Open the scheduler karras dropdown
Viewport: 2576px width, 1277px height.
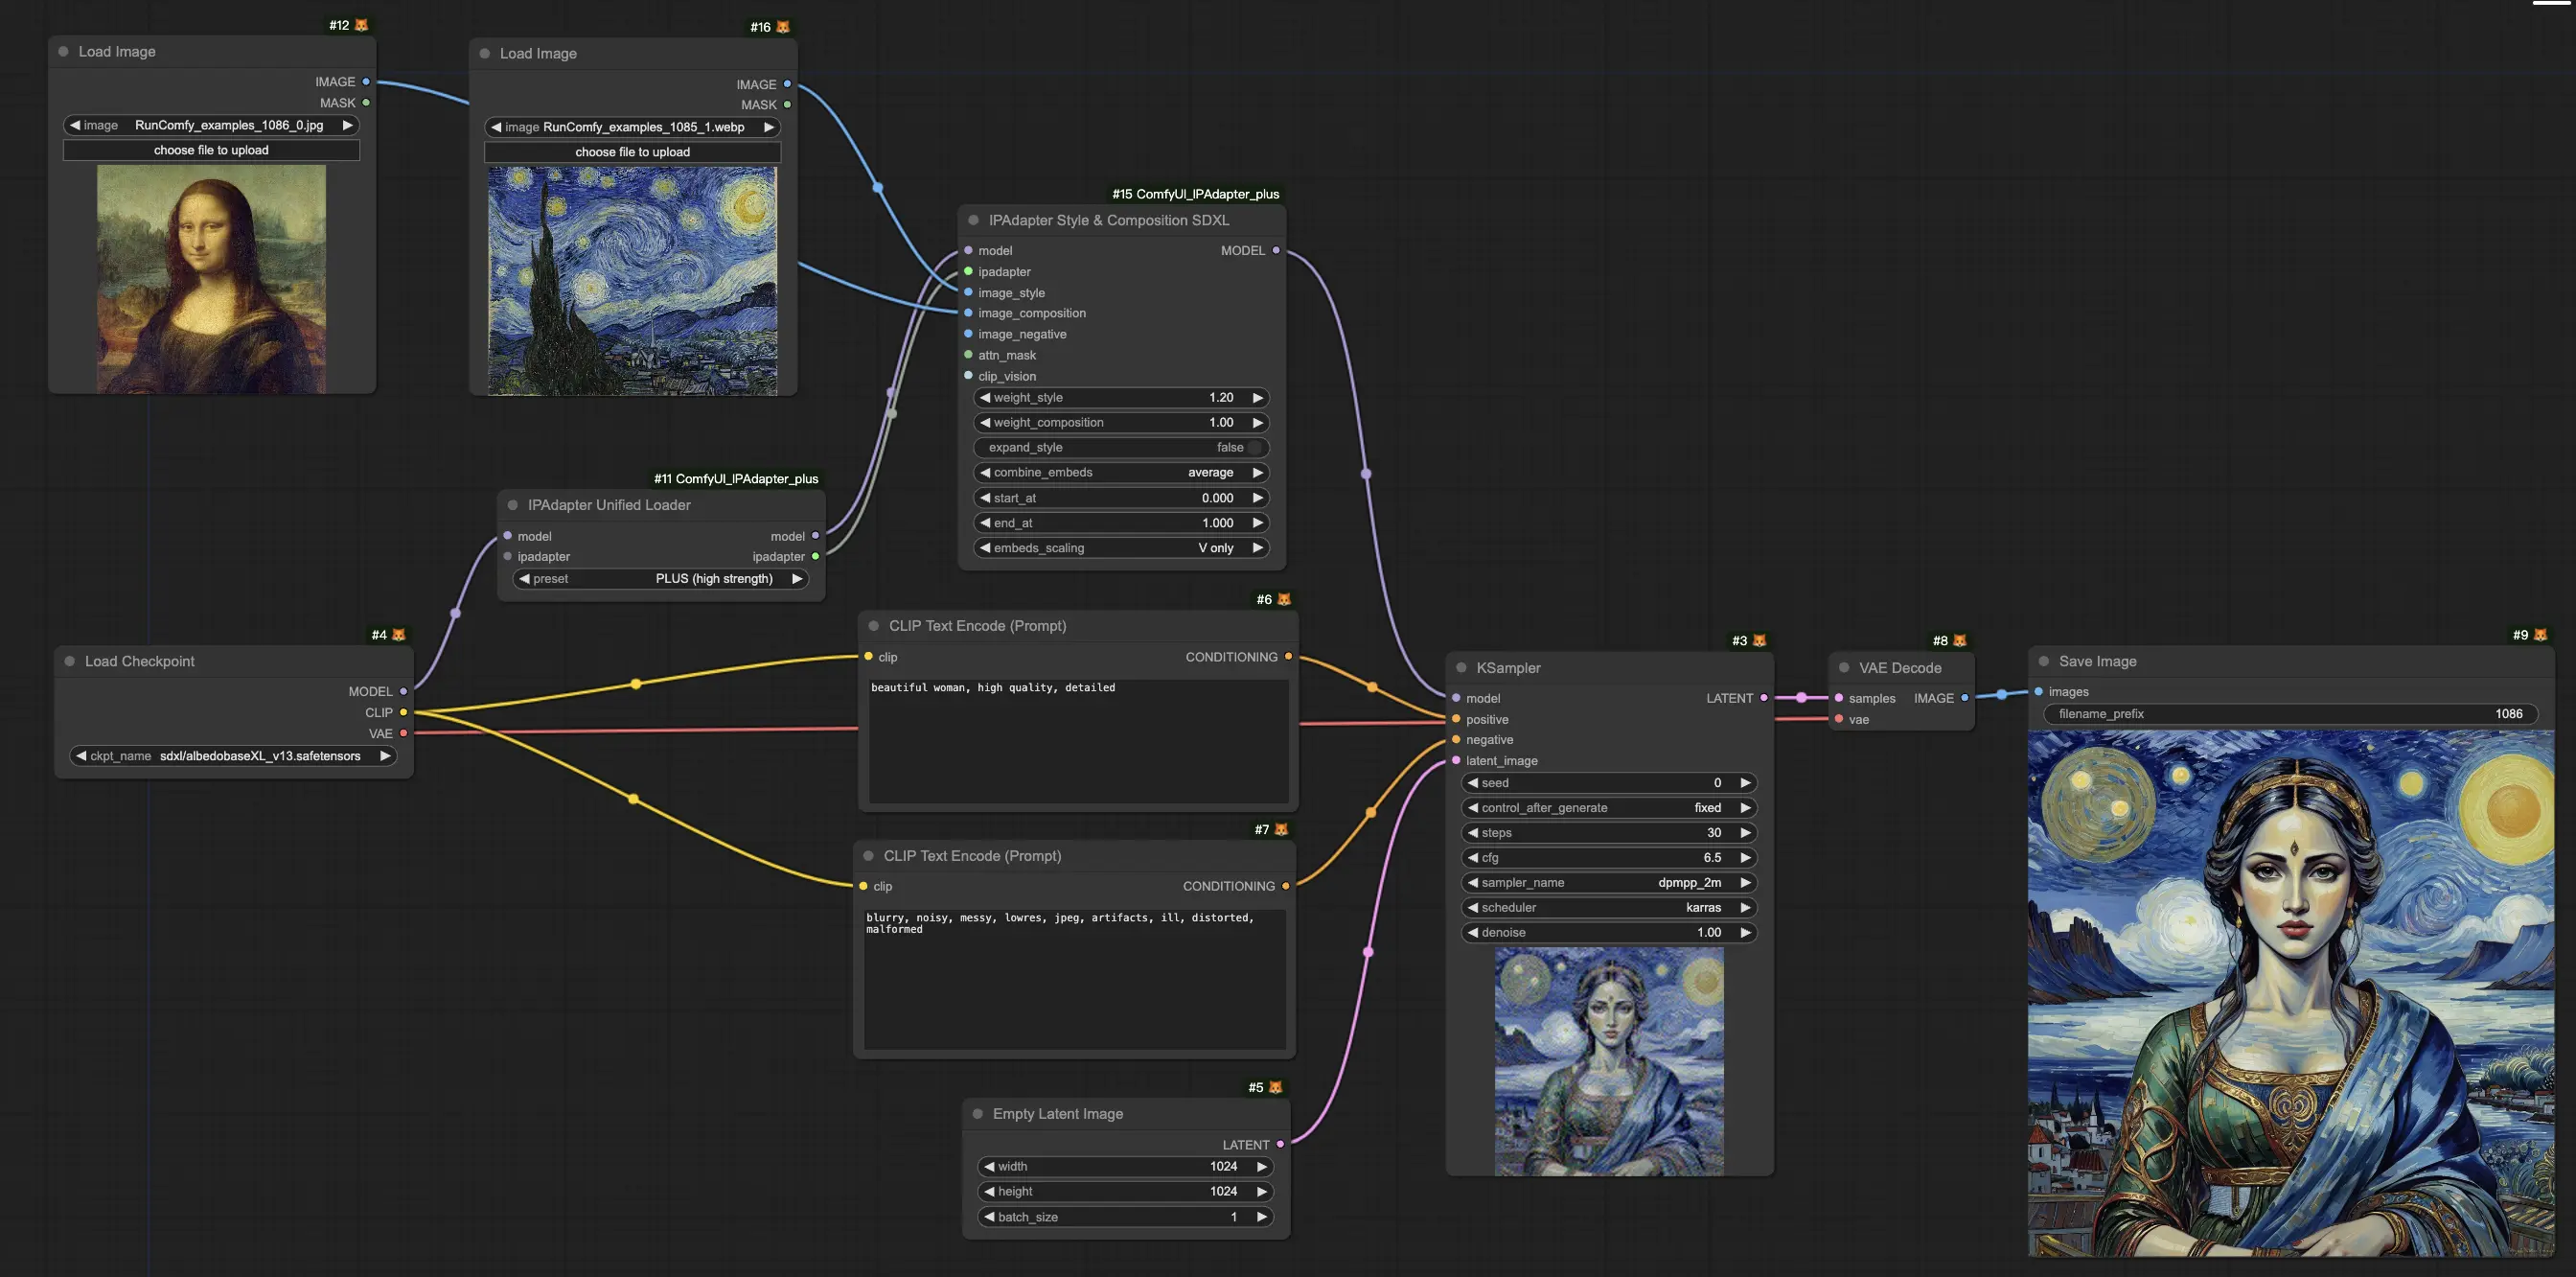tap(1609, 907)
